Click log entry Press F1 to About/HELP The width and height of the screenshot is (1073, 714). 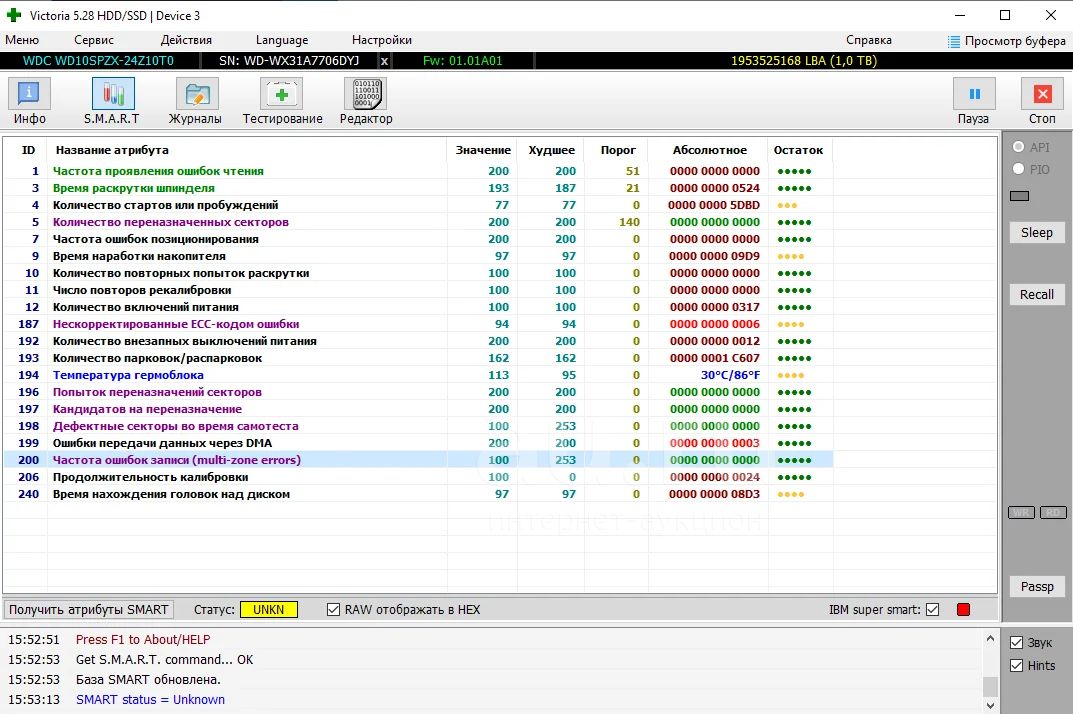pyautogui.click(x=143, y=639)
